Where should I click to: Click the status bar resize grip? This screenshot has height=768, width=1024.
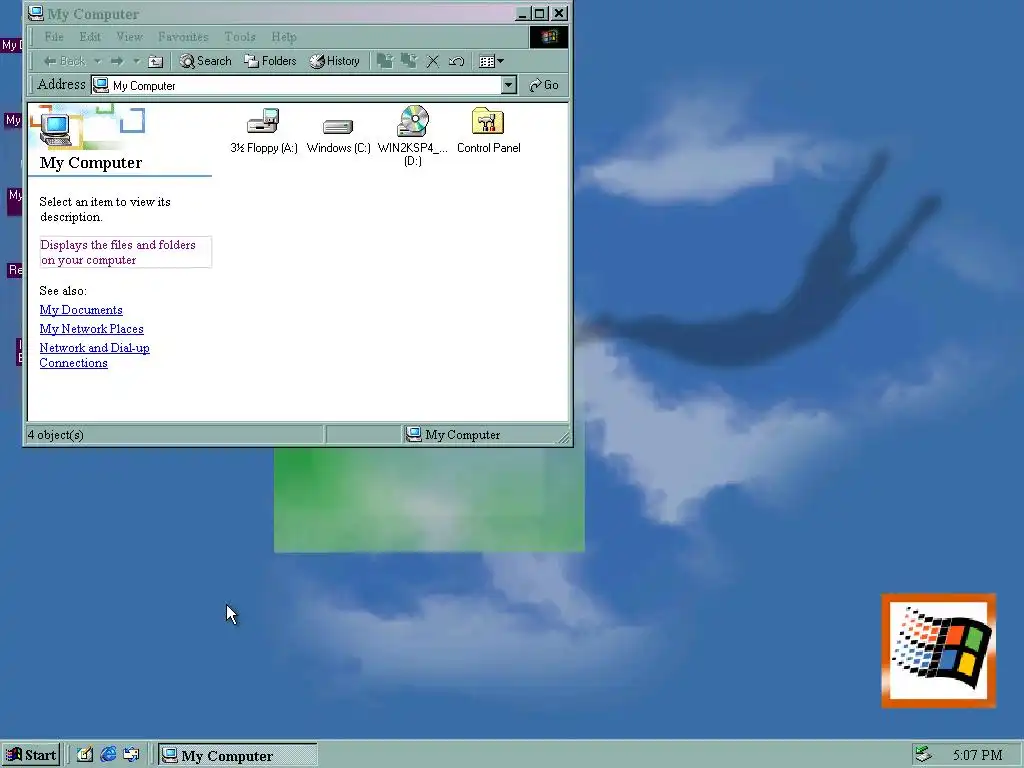tap(564, 437)
